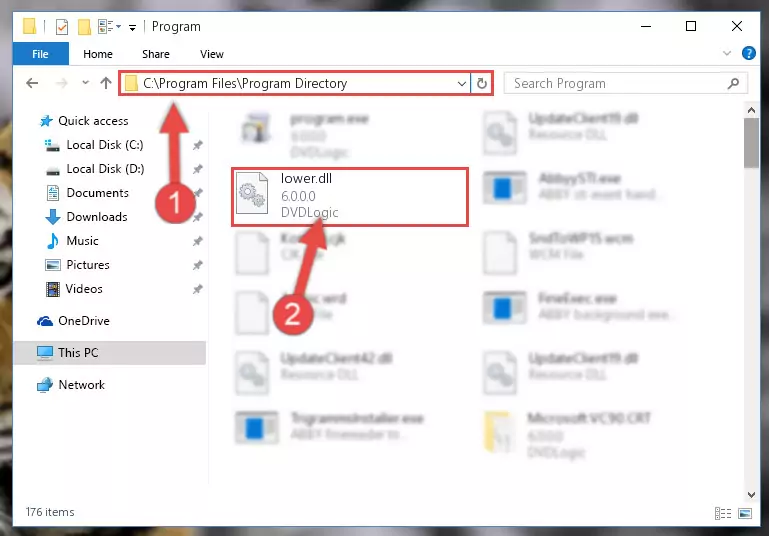Select OneDrive in navigation pane
This screenshot has height=536, width=769.
pos(73,321)
